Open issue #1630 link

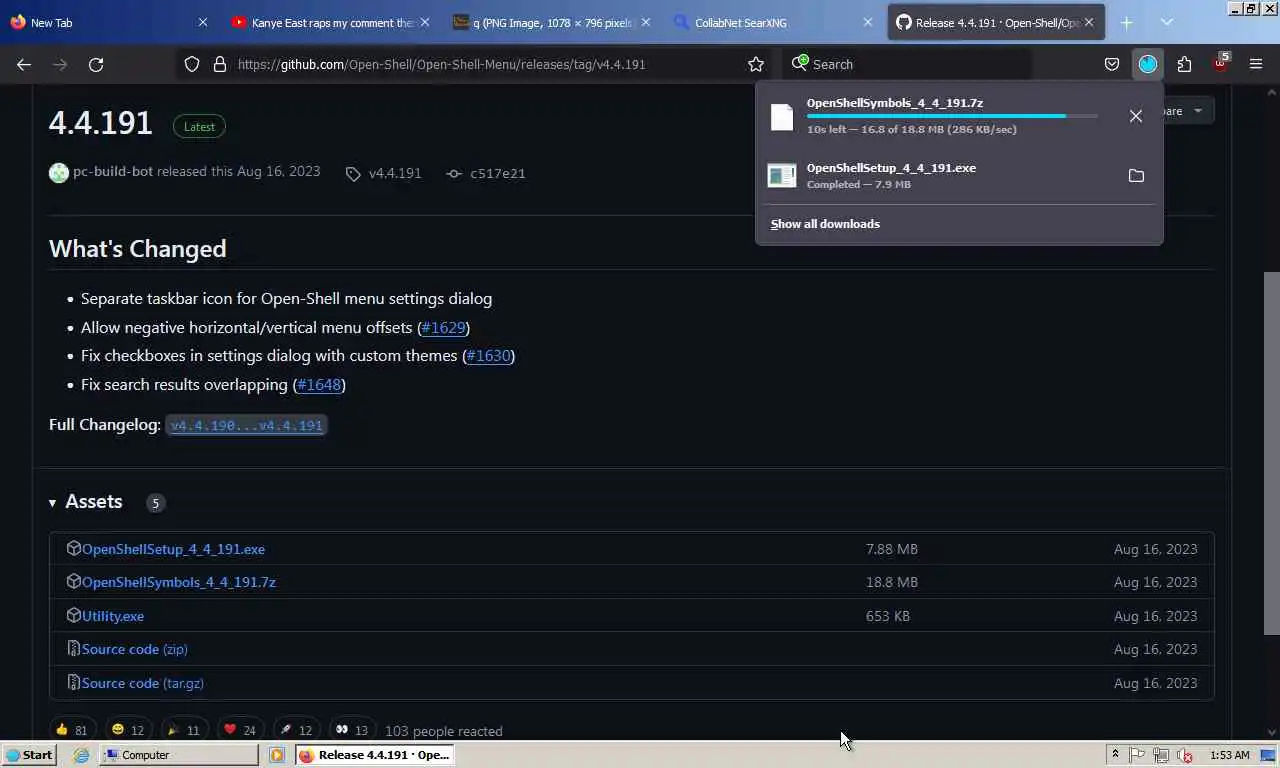pyautogui.click(x=488, y=355)
